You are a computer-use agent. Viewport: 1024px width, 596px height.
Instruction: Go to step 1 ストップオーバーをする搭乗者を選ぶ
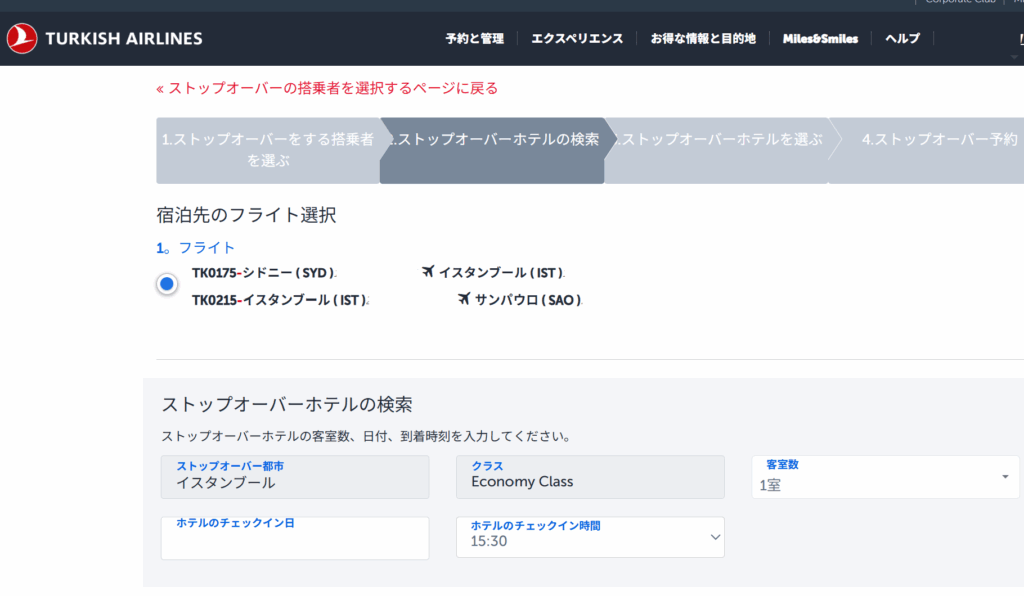[x=268, y=150]
